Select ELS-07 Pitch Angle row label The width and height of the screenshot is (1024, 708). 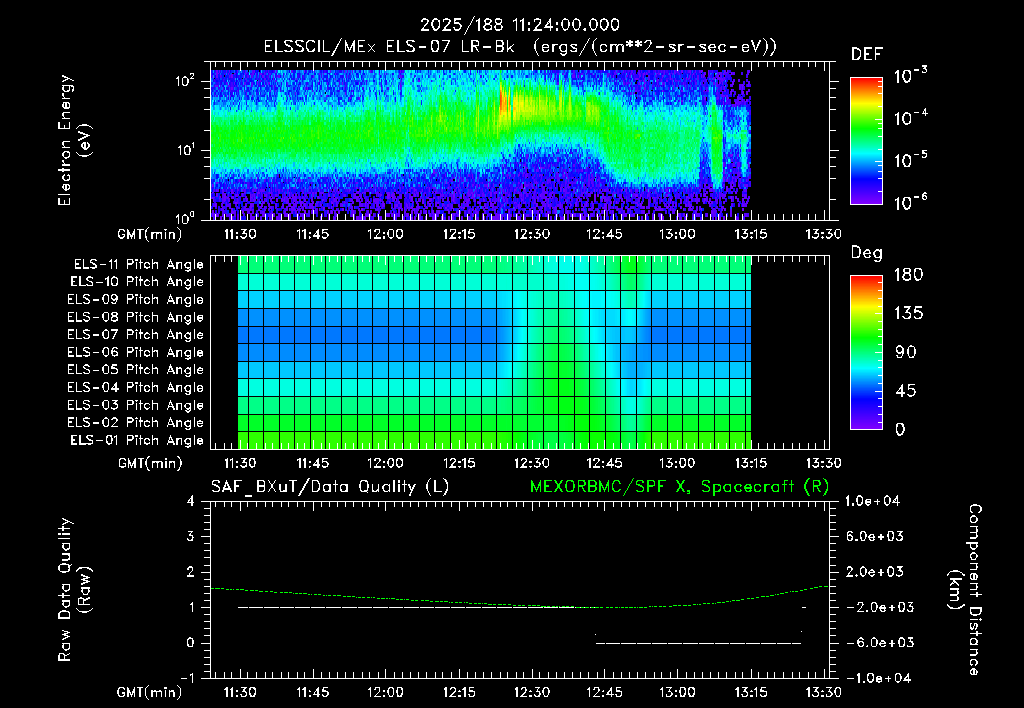tap(136, 334)
